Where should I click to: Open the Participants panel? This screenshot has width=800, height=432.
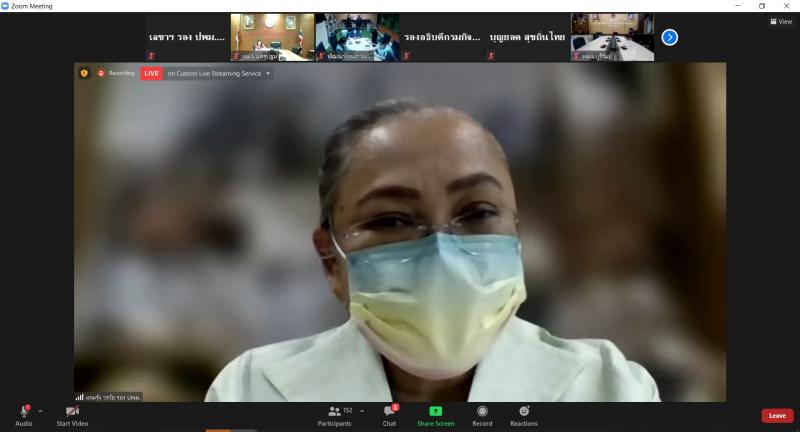335,415
